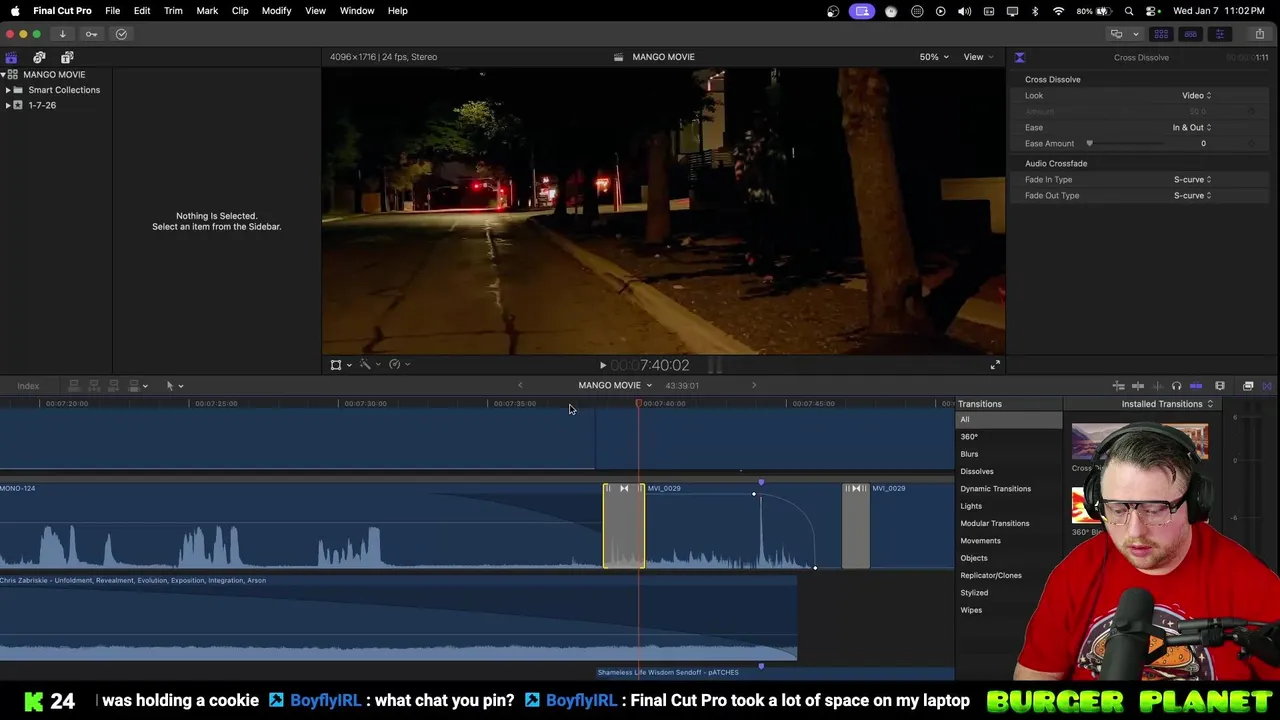The height and width of the screenshot is (720, 1280).
Task: Open the Wi-Fi status menu
Action: 1058,11
